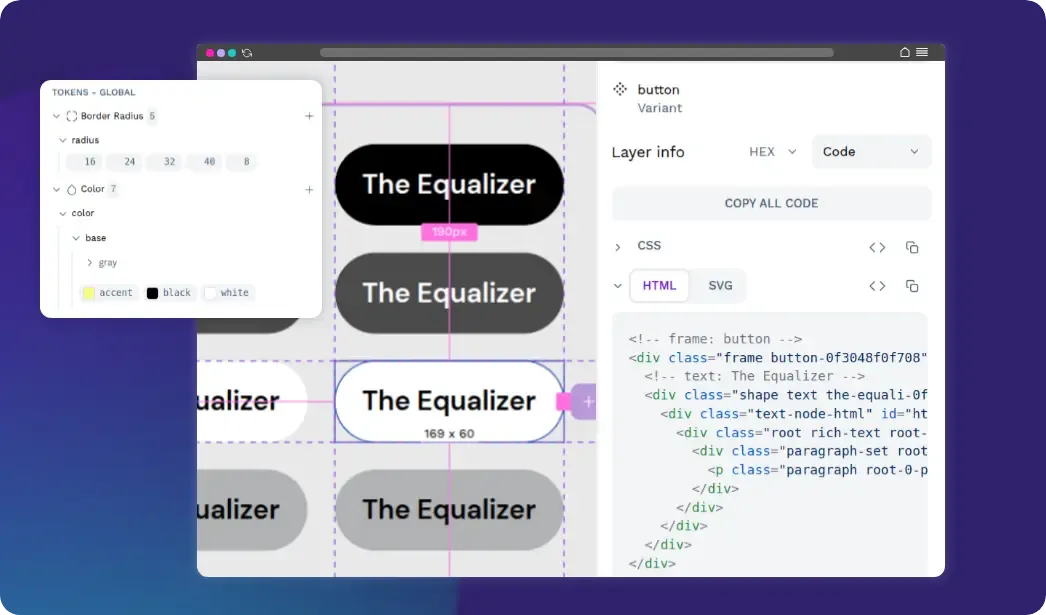Viewport: 1046px width, 615px height.
Task: Click the COPY ALL CODE button
Action: tap(772, 203)
